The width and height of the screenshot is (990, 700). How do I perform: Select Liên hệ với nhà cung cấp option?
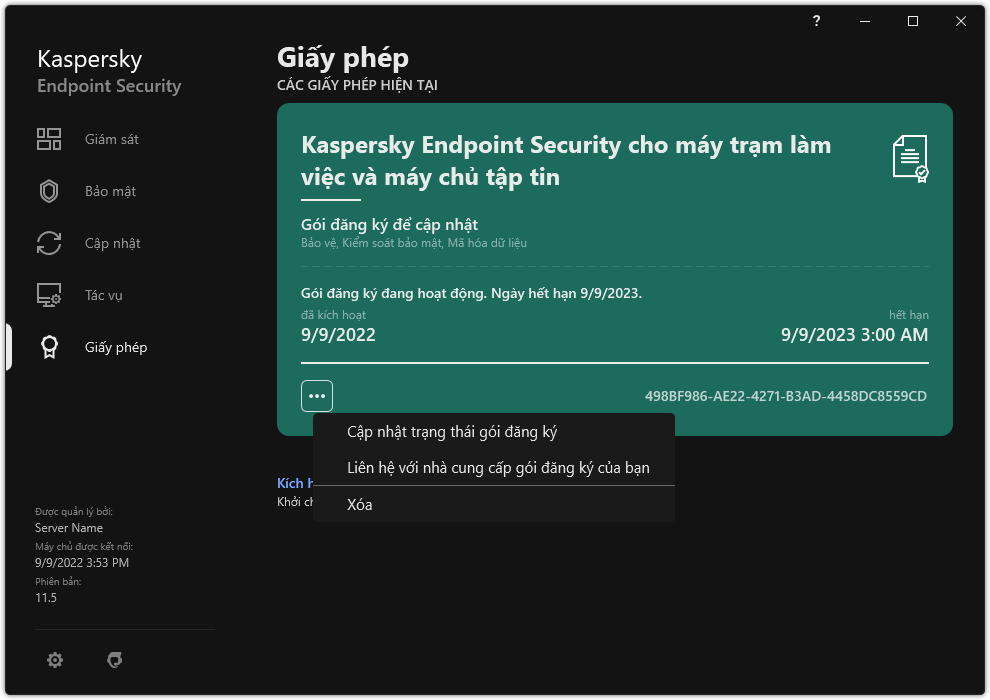(498, 467)
